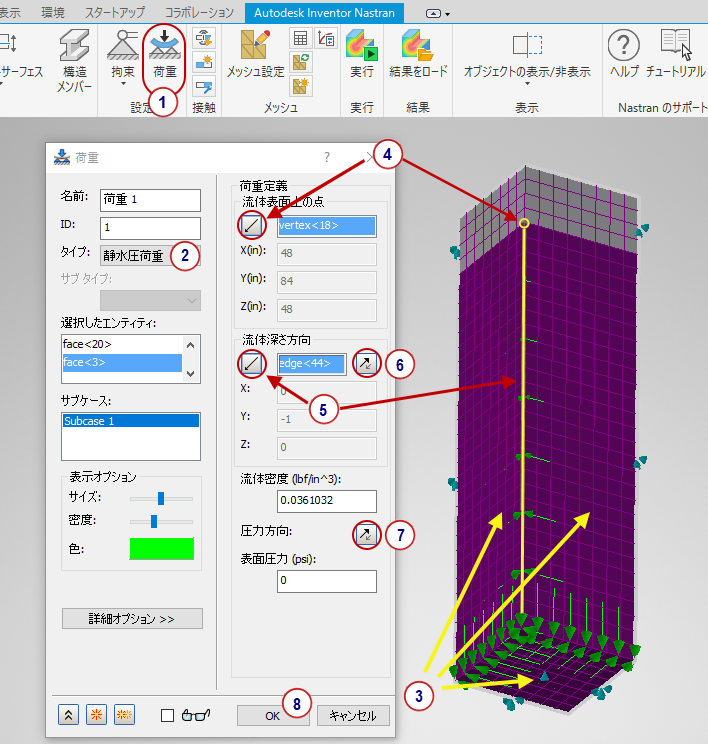Adjust the 密度 slider
The height and width of the screenshot is (744, 708).
pyautogui.click(x=154, y=521)
